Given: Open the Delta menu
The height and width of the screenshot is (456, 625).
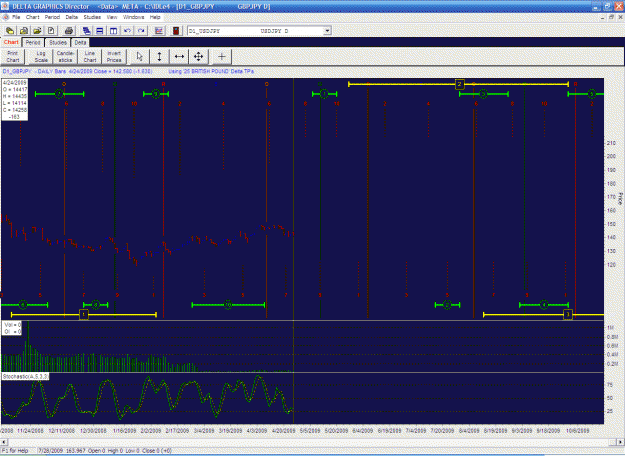Looking at the screenshot, I should coord(72,18).
